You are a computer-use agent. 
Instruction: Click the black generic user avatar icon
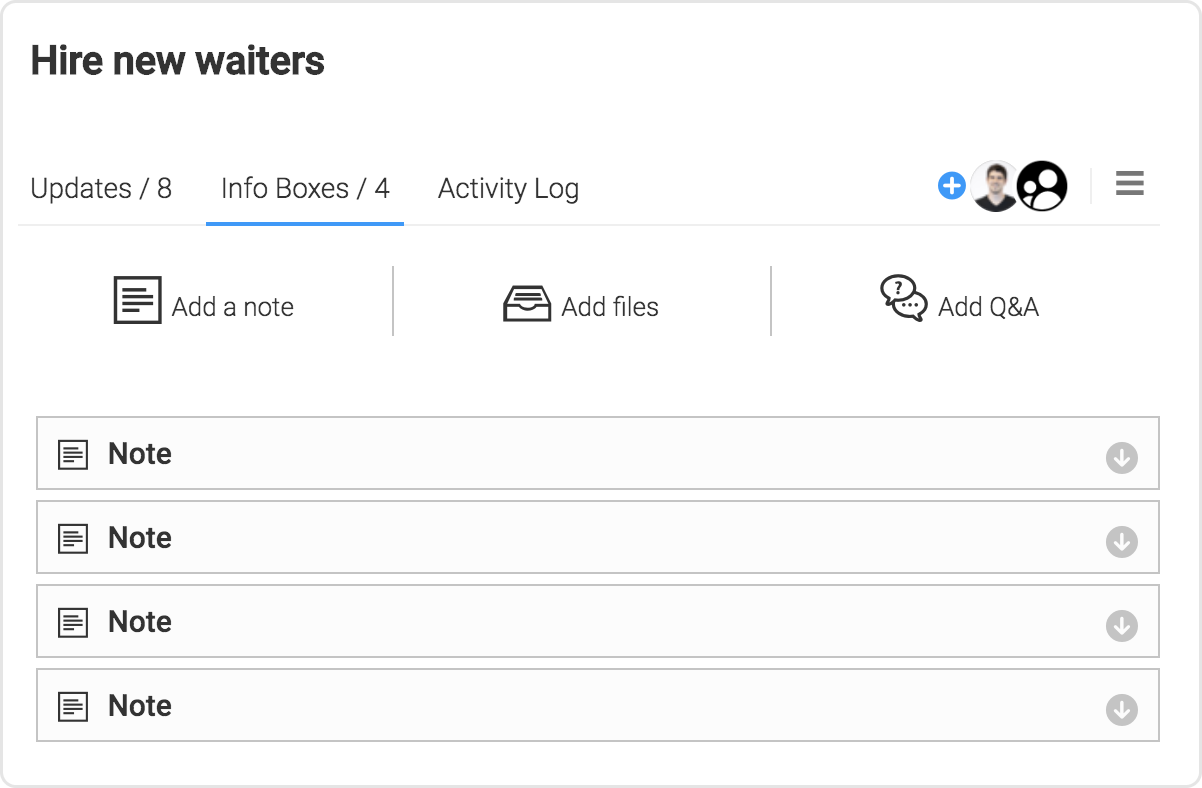coord(1043,186)
